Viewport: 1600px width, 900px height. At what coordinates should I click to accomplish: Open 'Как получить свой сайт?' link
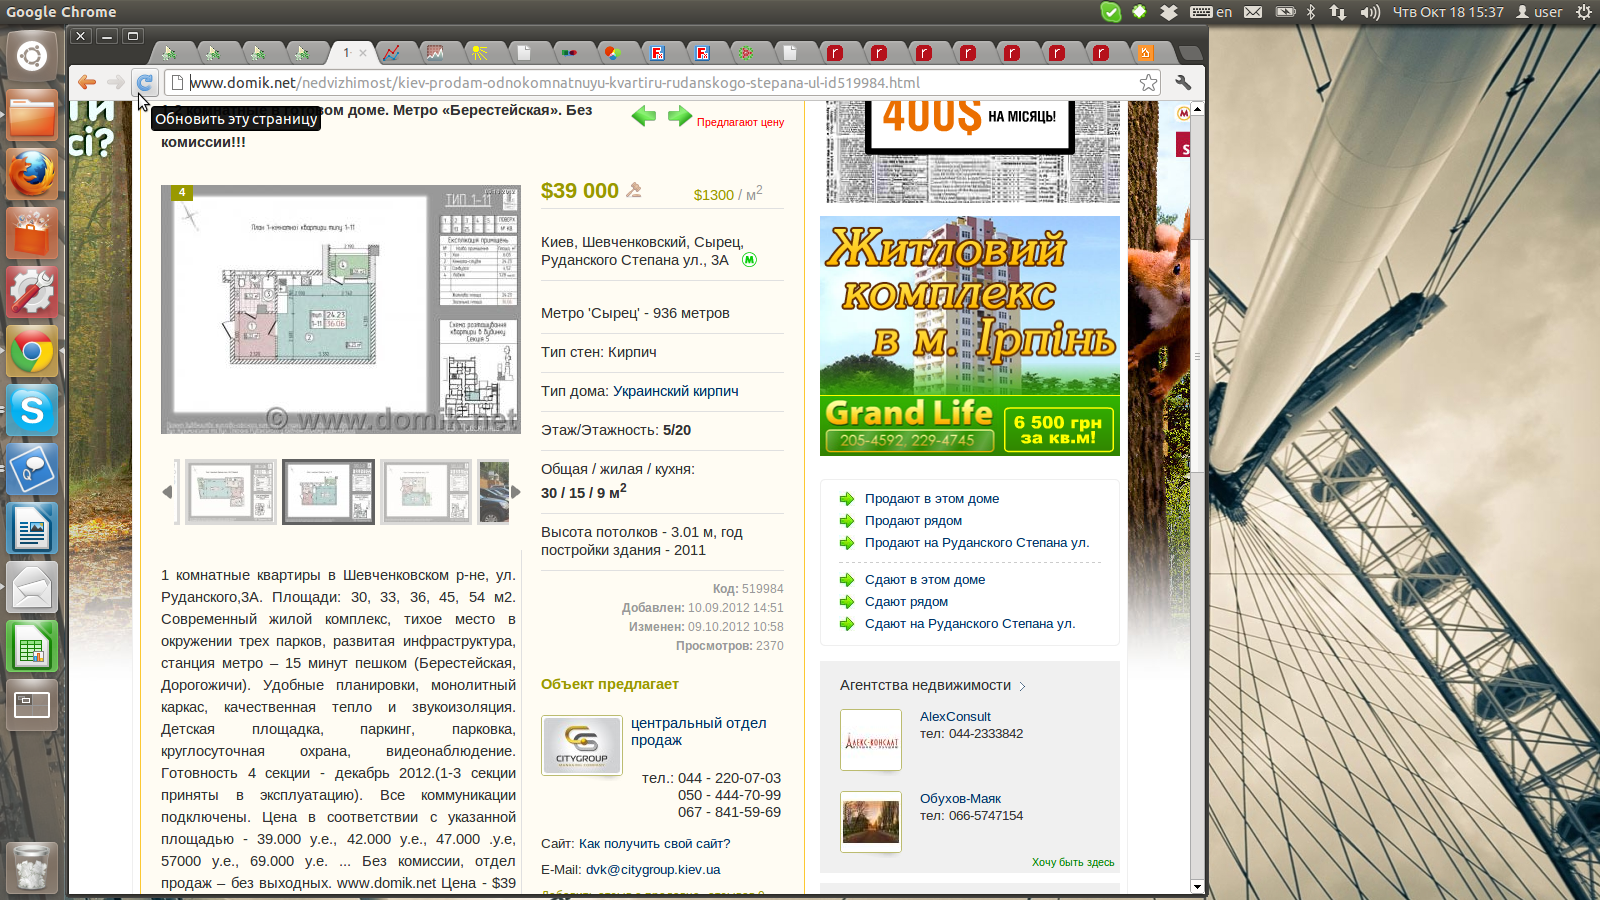click(654, 843)
